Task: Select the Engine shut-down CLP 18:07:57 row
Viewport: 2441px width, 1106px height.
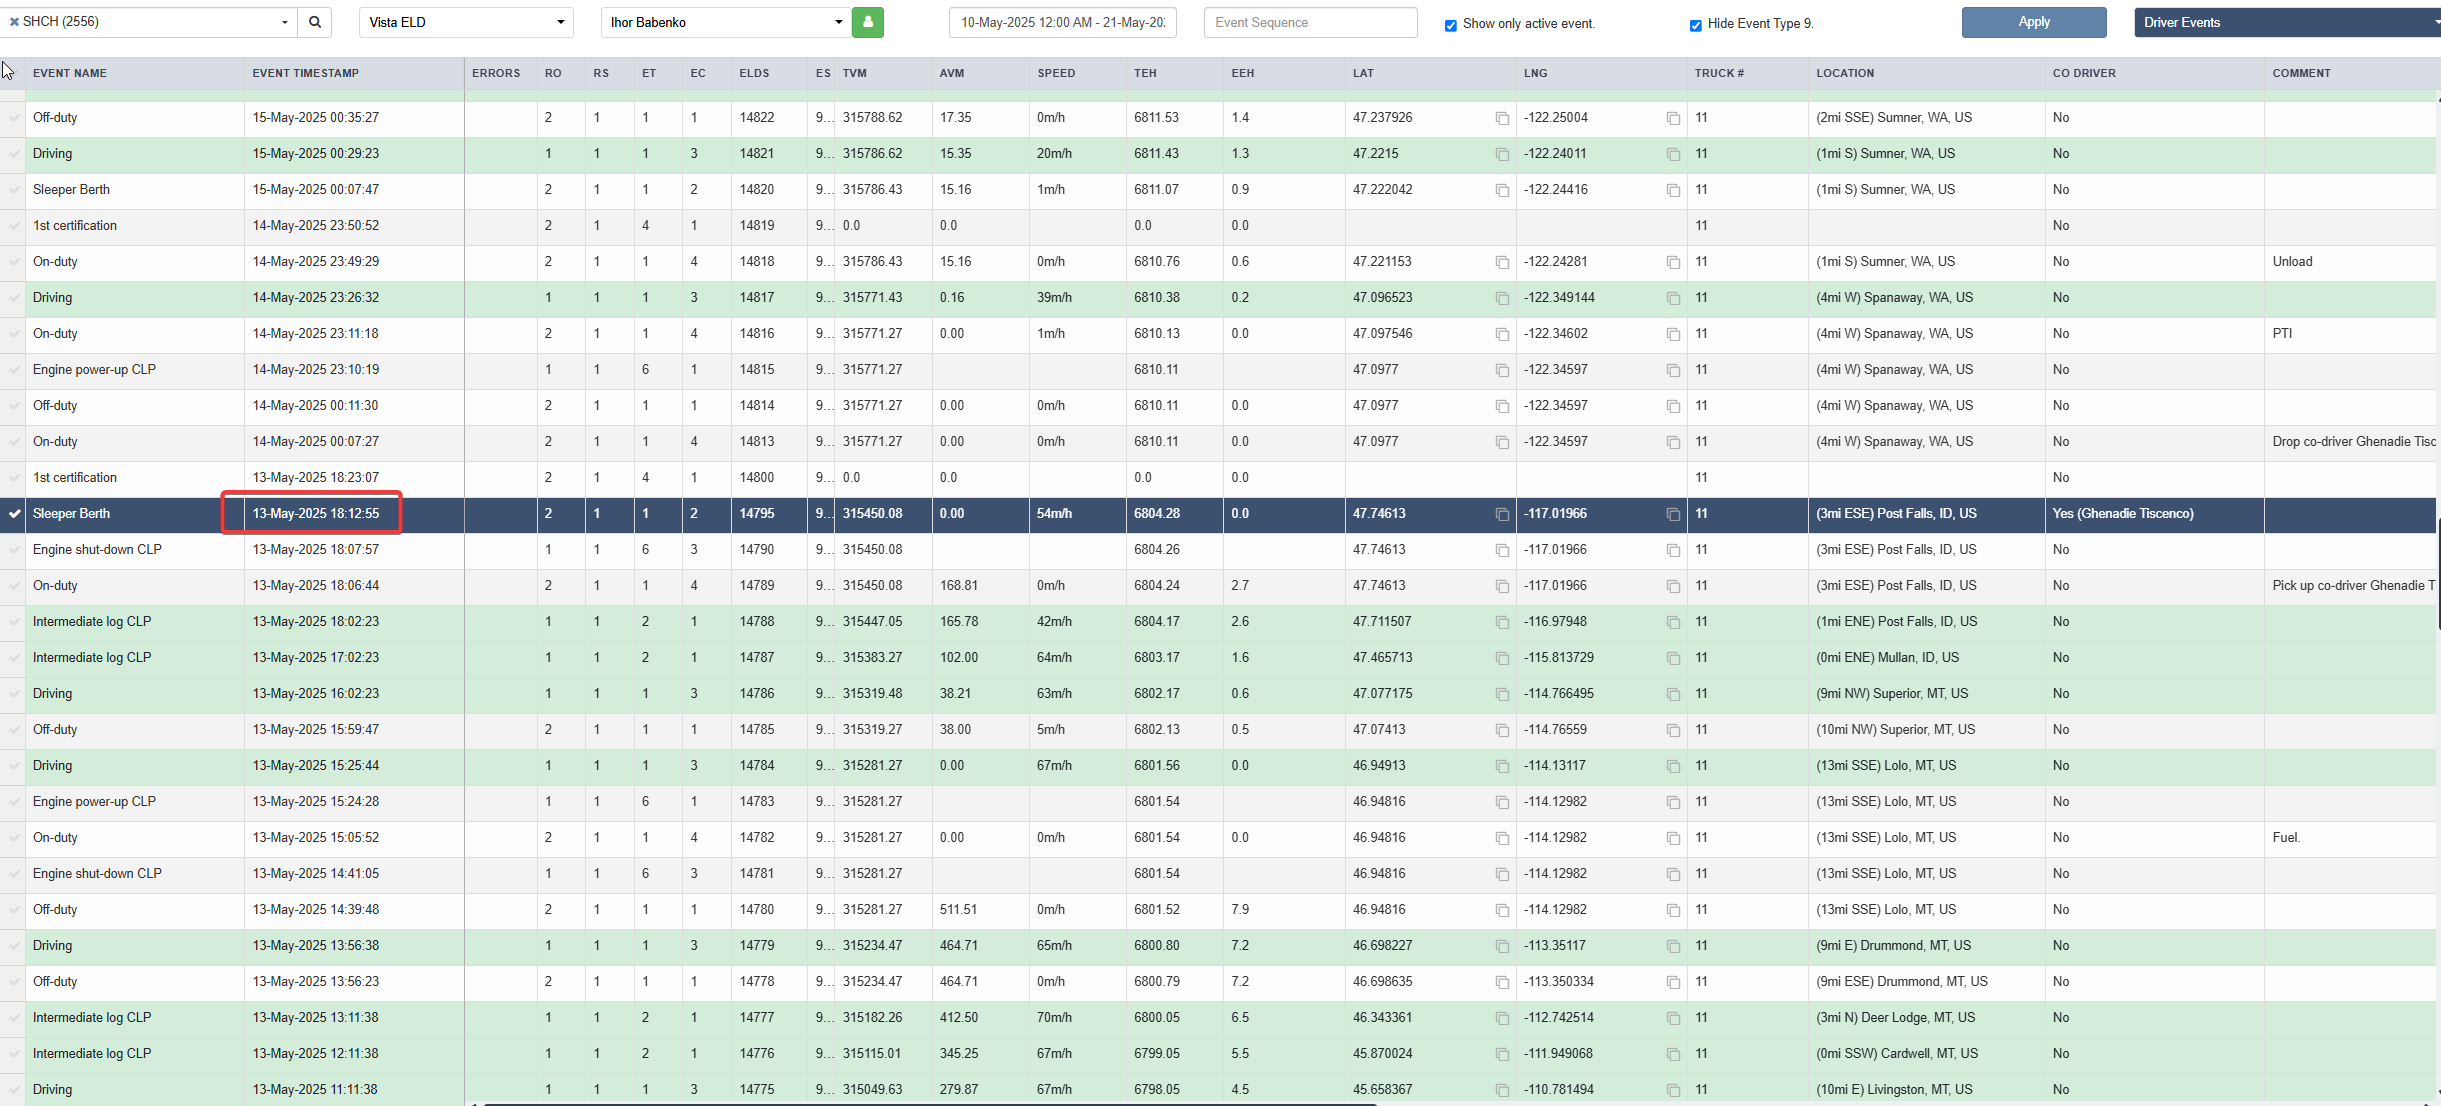Action: coord(1220,550)
